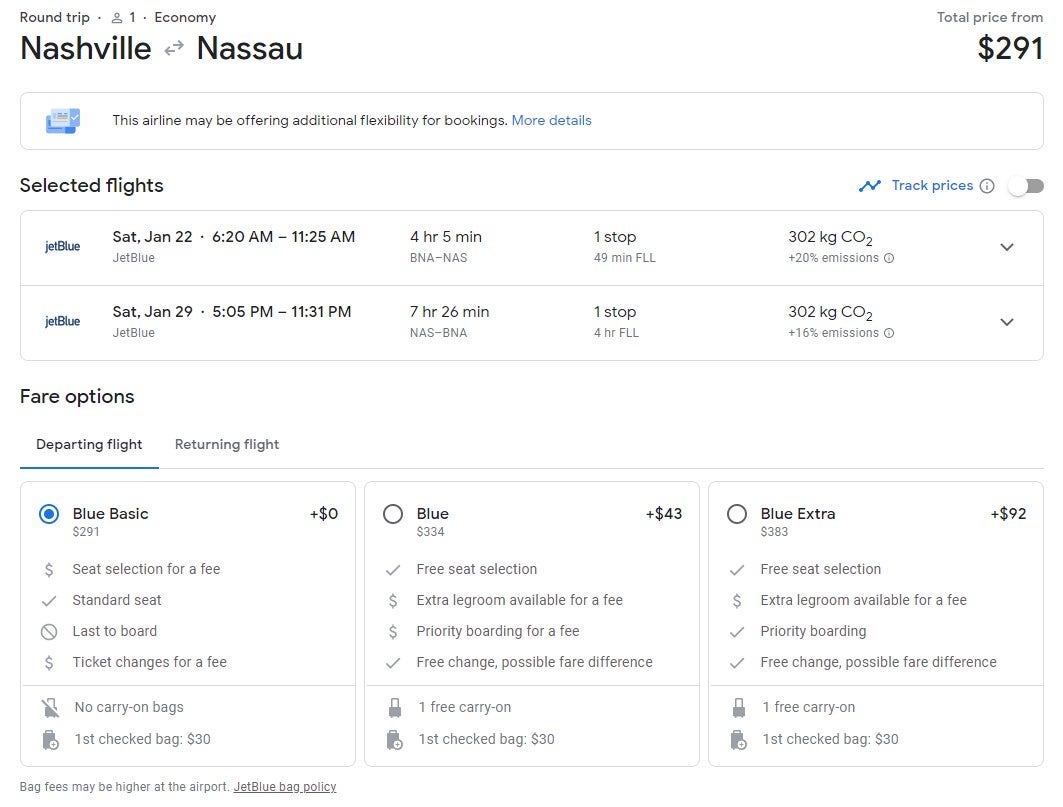Open the JetBlue bag policy link
1063x807 pixels.
click(285, 787)
